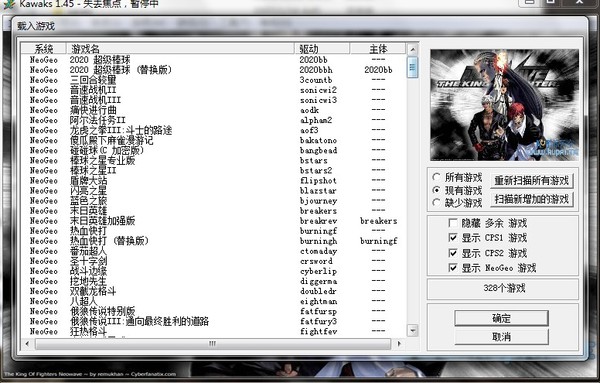
Task: Select game row 龙虎之拳III:斗士的路途
Action: (213, 130)
